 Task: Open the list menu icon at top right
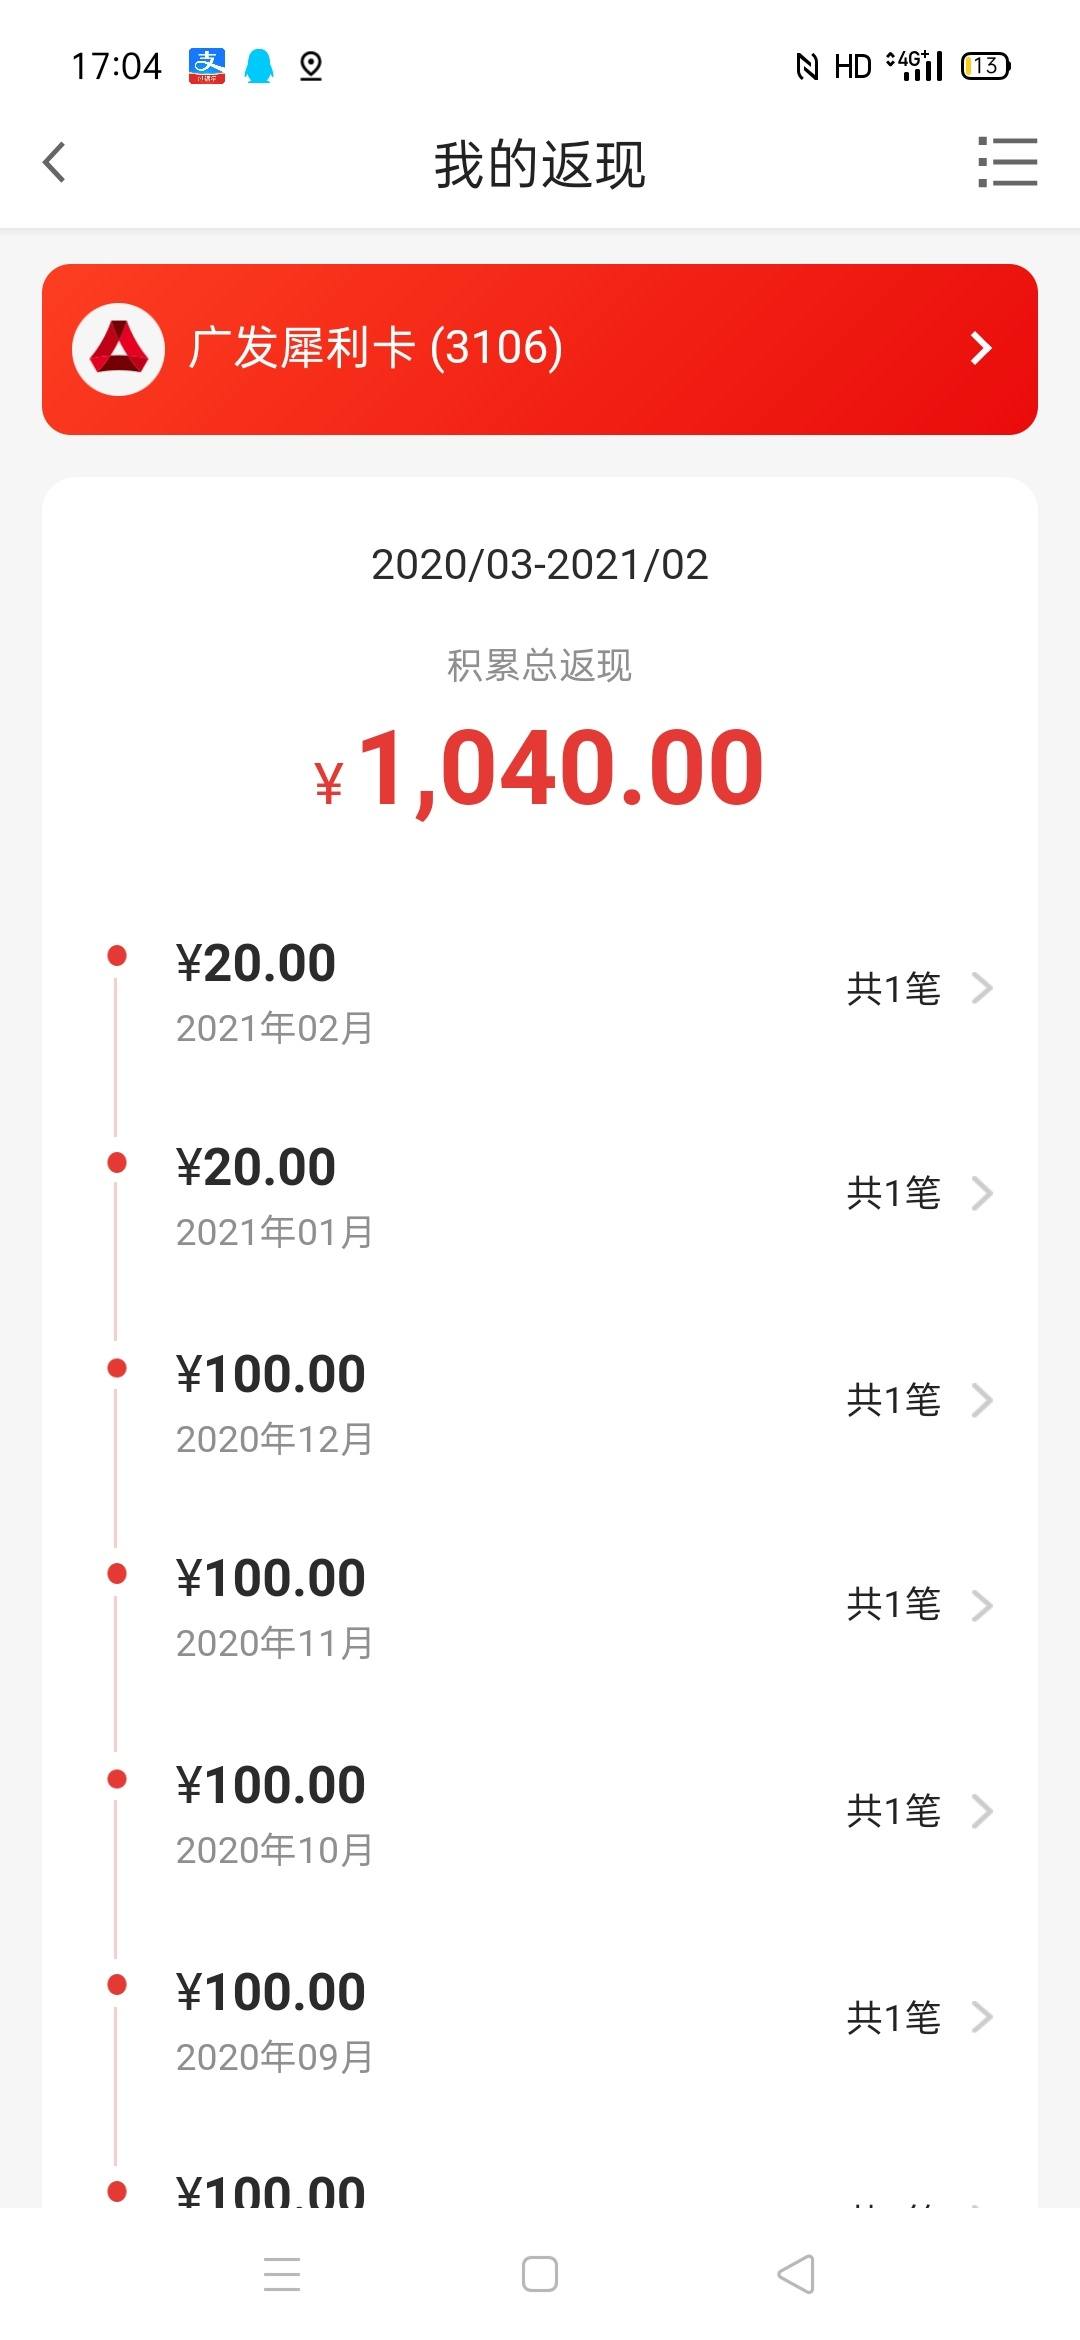pos(1007,162)
